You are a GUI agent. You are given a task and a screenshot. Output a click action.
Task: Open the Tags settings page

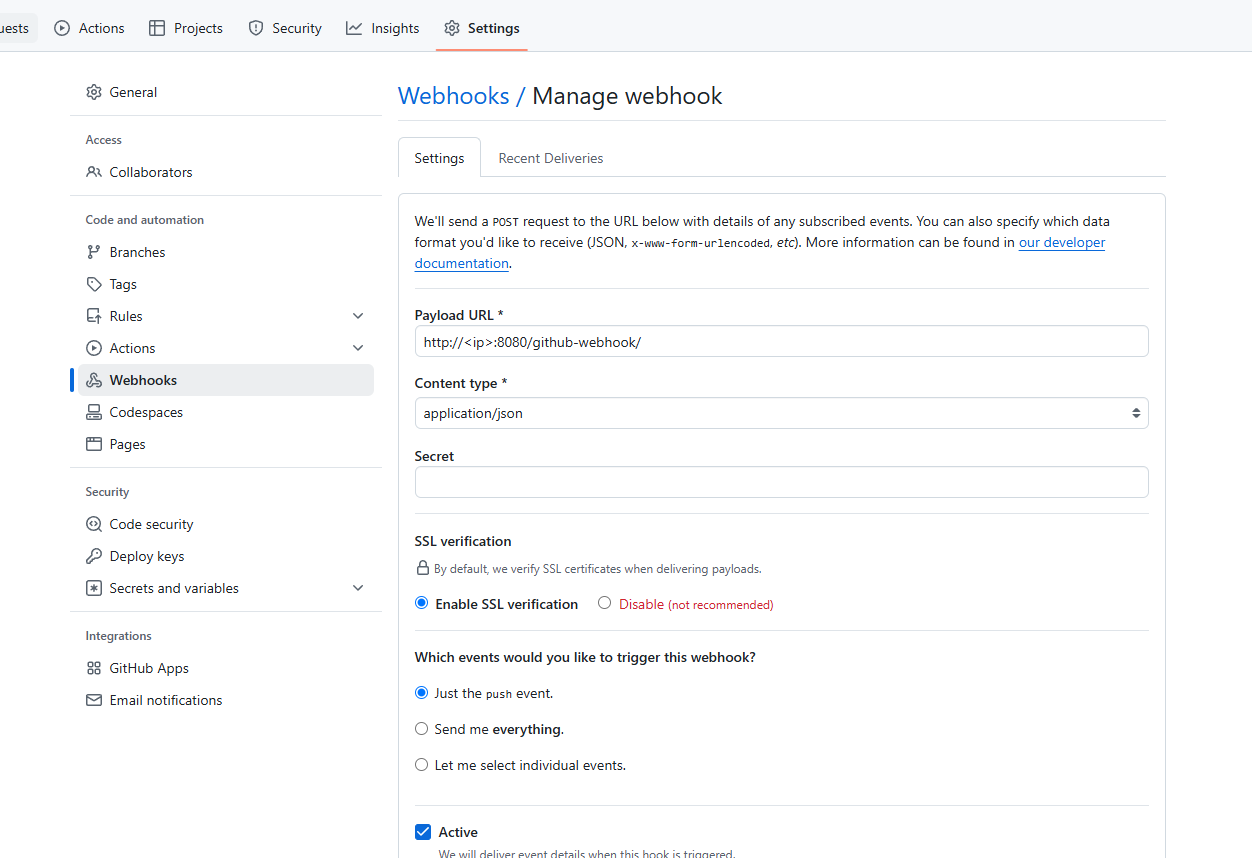pyautogui.click(x=226, y=284)
